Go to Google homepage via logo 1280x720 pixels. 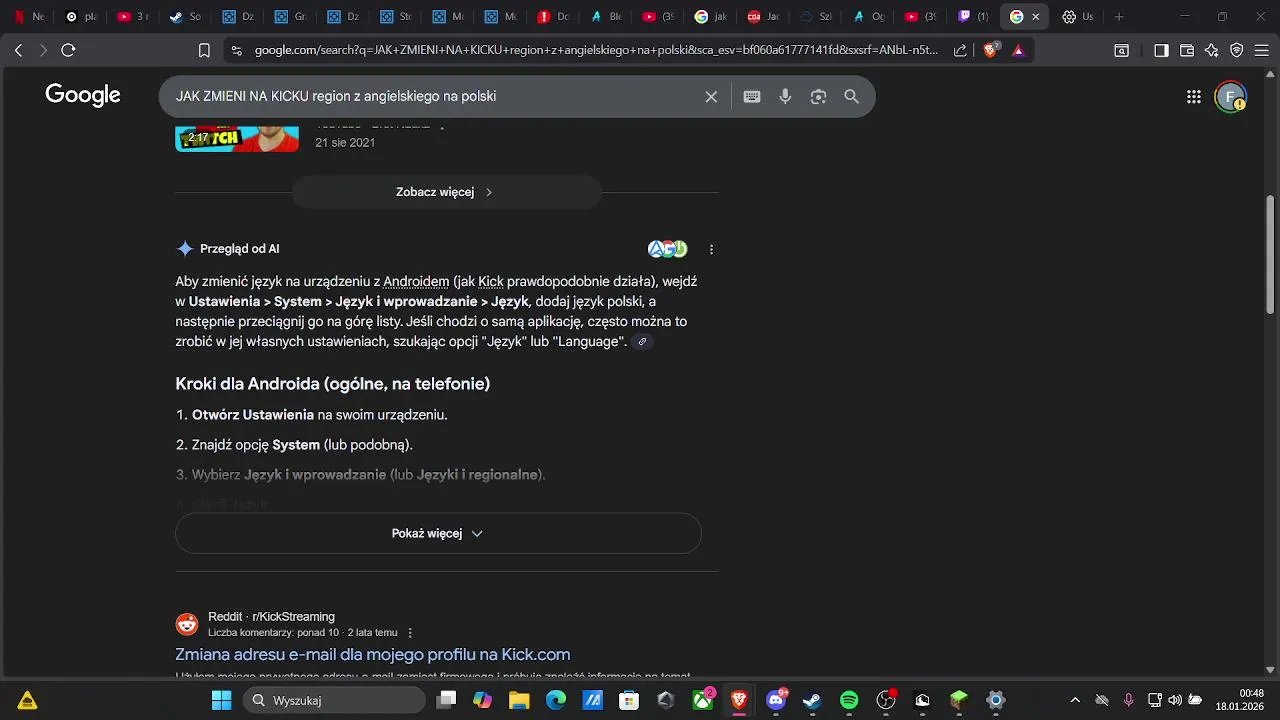point(83,96)
